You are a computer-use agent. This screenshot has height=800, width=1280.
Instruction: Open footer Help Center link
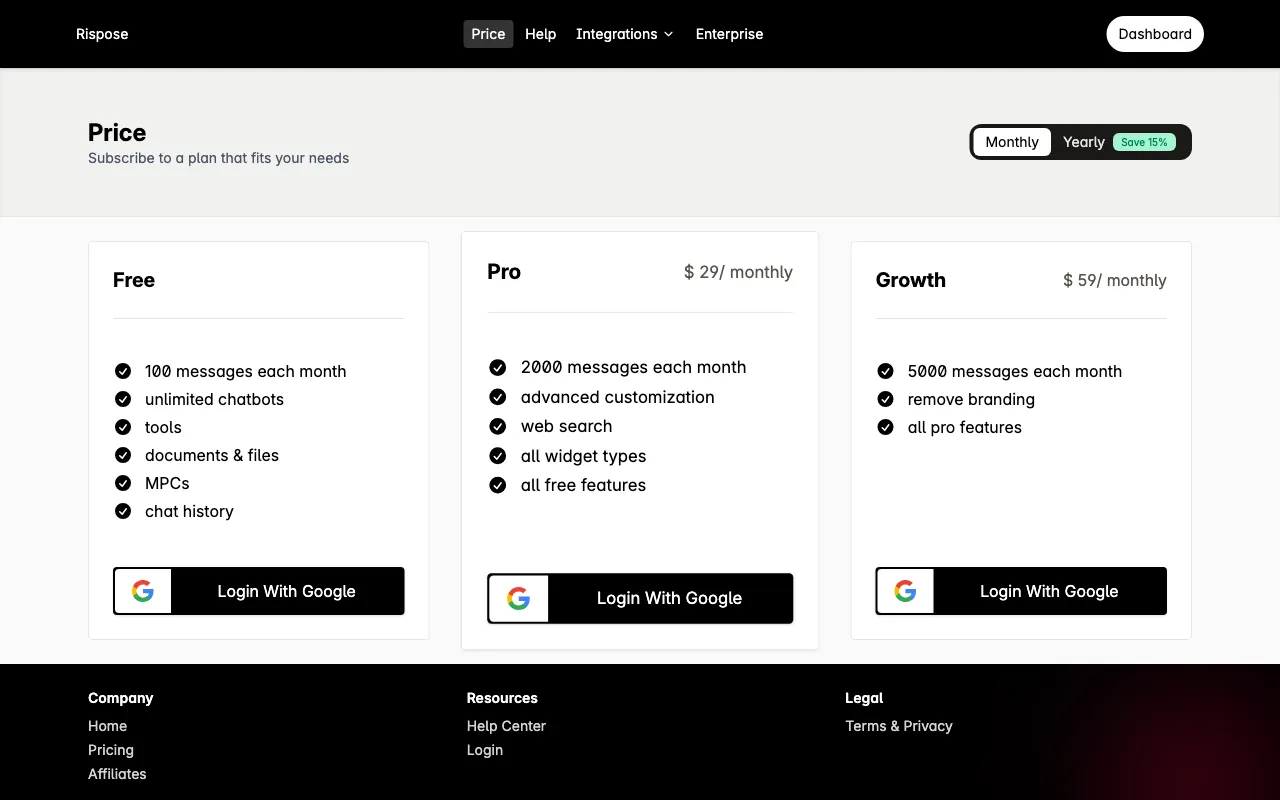point(506,726)
